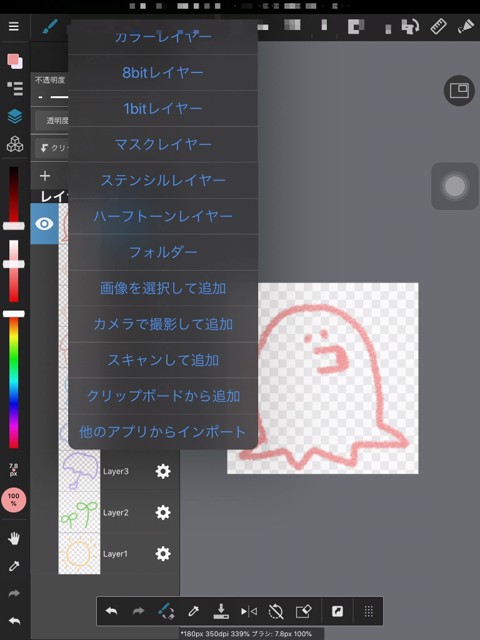This screenshot has width=480, height=640.
Task: Open Layer2 gear settings
Action: tap(163, 512)
